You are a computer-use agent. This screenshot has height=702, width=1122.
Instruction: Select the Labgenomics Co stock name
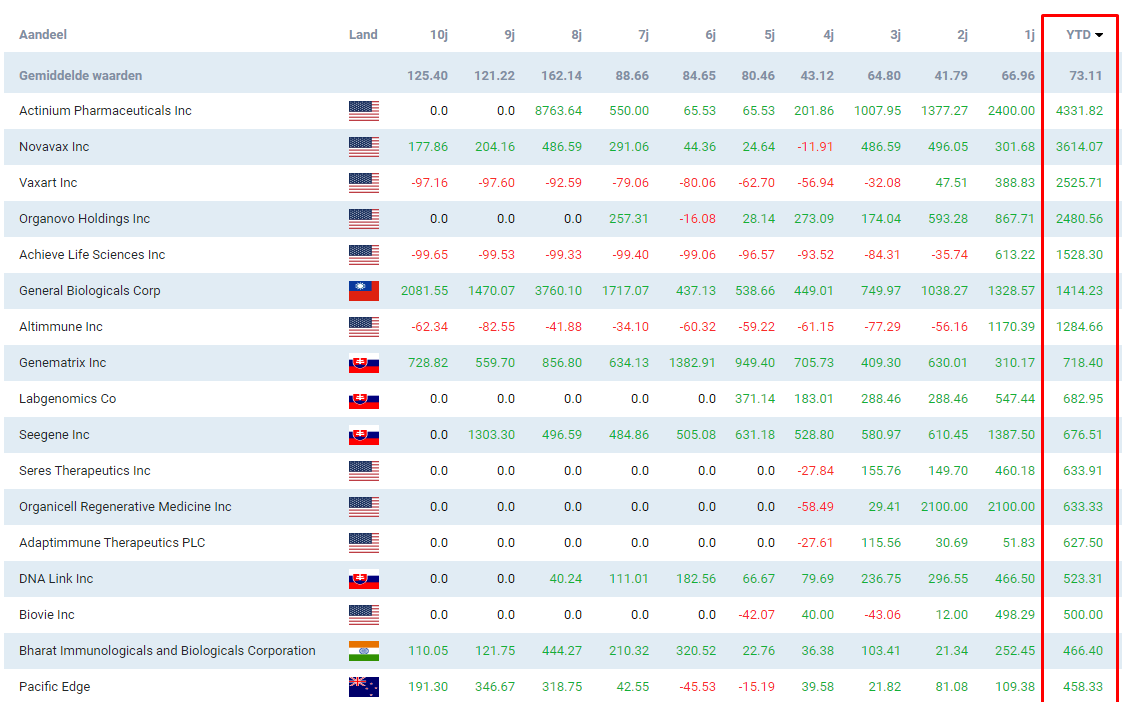coord(67,399)
